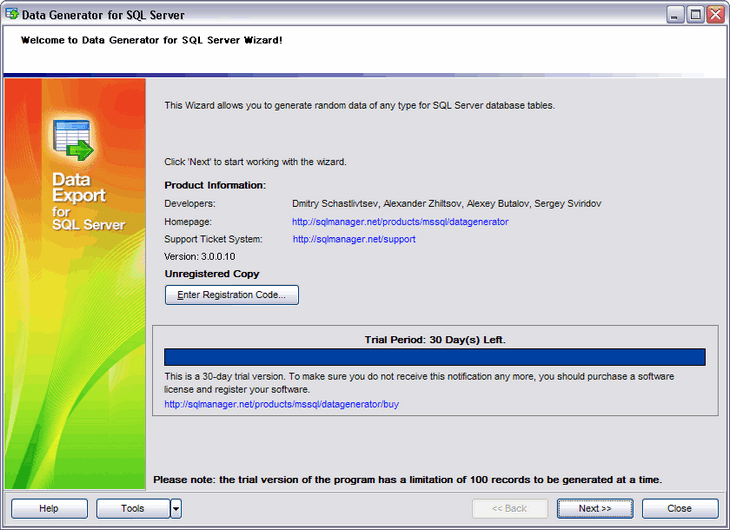Close the window using the red X
Viewport: 730px width, 530px height.
(716, 14)
